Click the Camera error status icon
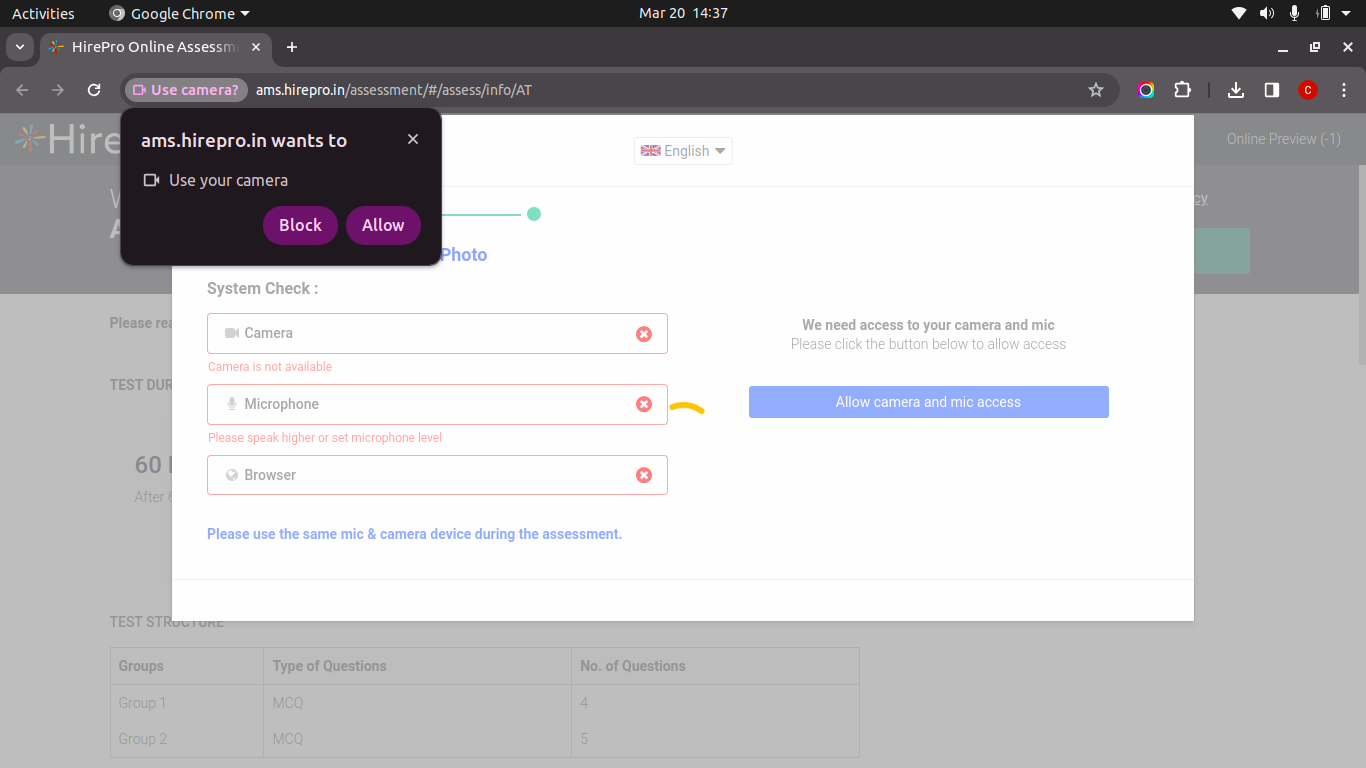 coord(644,334)
